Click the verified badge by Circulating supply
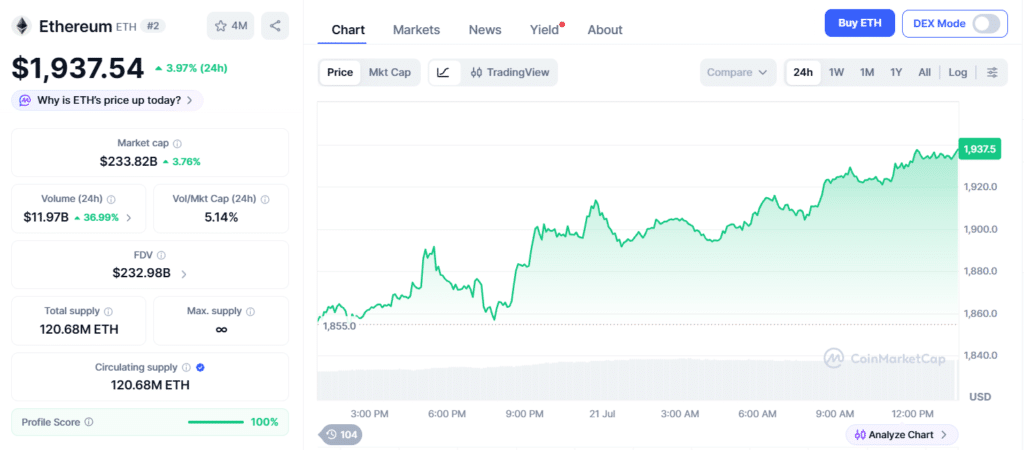This screenshot has width=1024, height=450. tap(200, 368)
